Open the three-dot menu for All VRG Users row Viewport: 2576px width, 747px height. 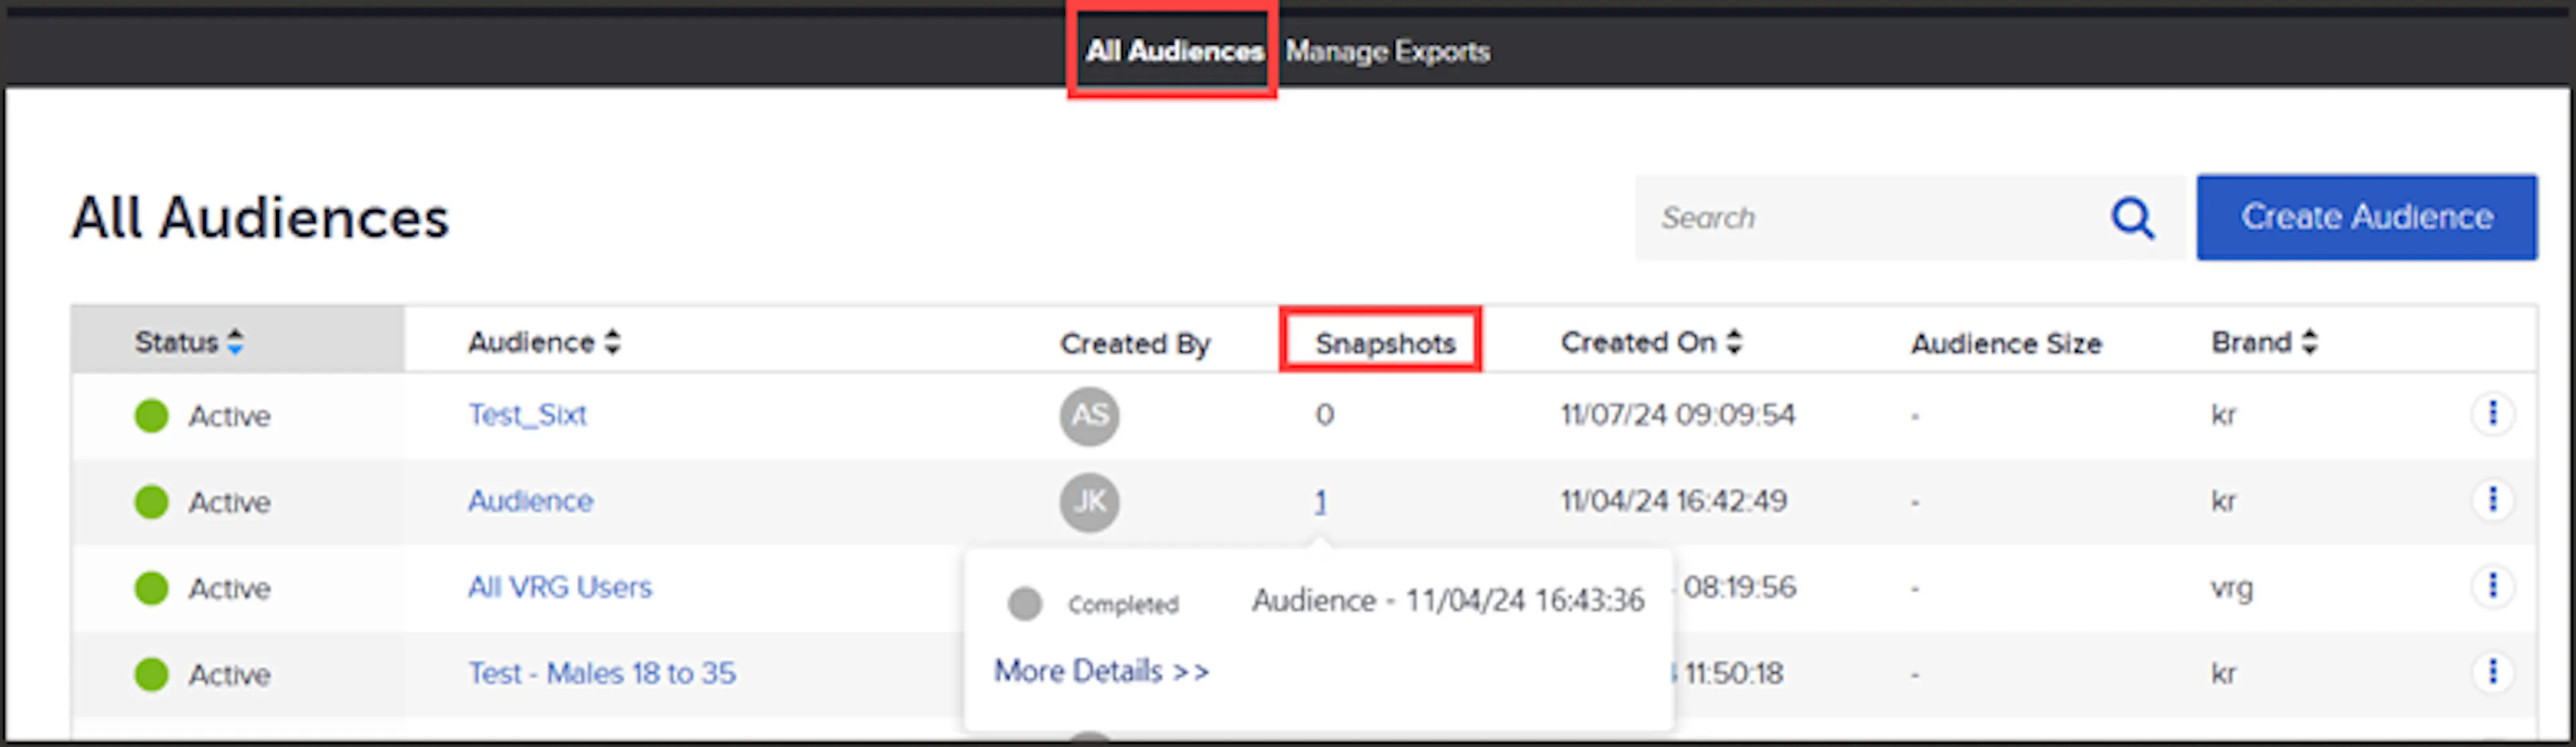tap(2492, 585)
